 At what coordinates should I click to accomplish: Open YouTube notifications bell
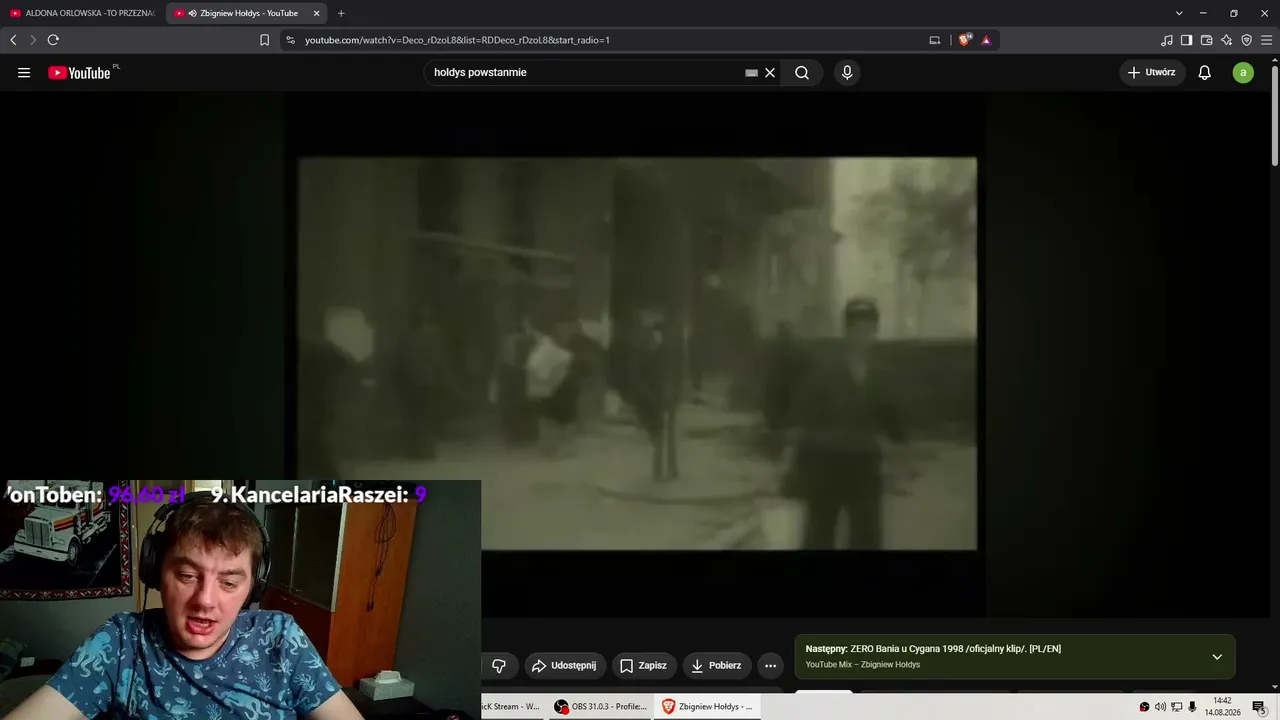1205,72
